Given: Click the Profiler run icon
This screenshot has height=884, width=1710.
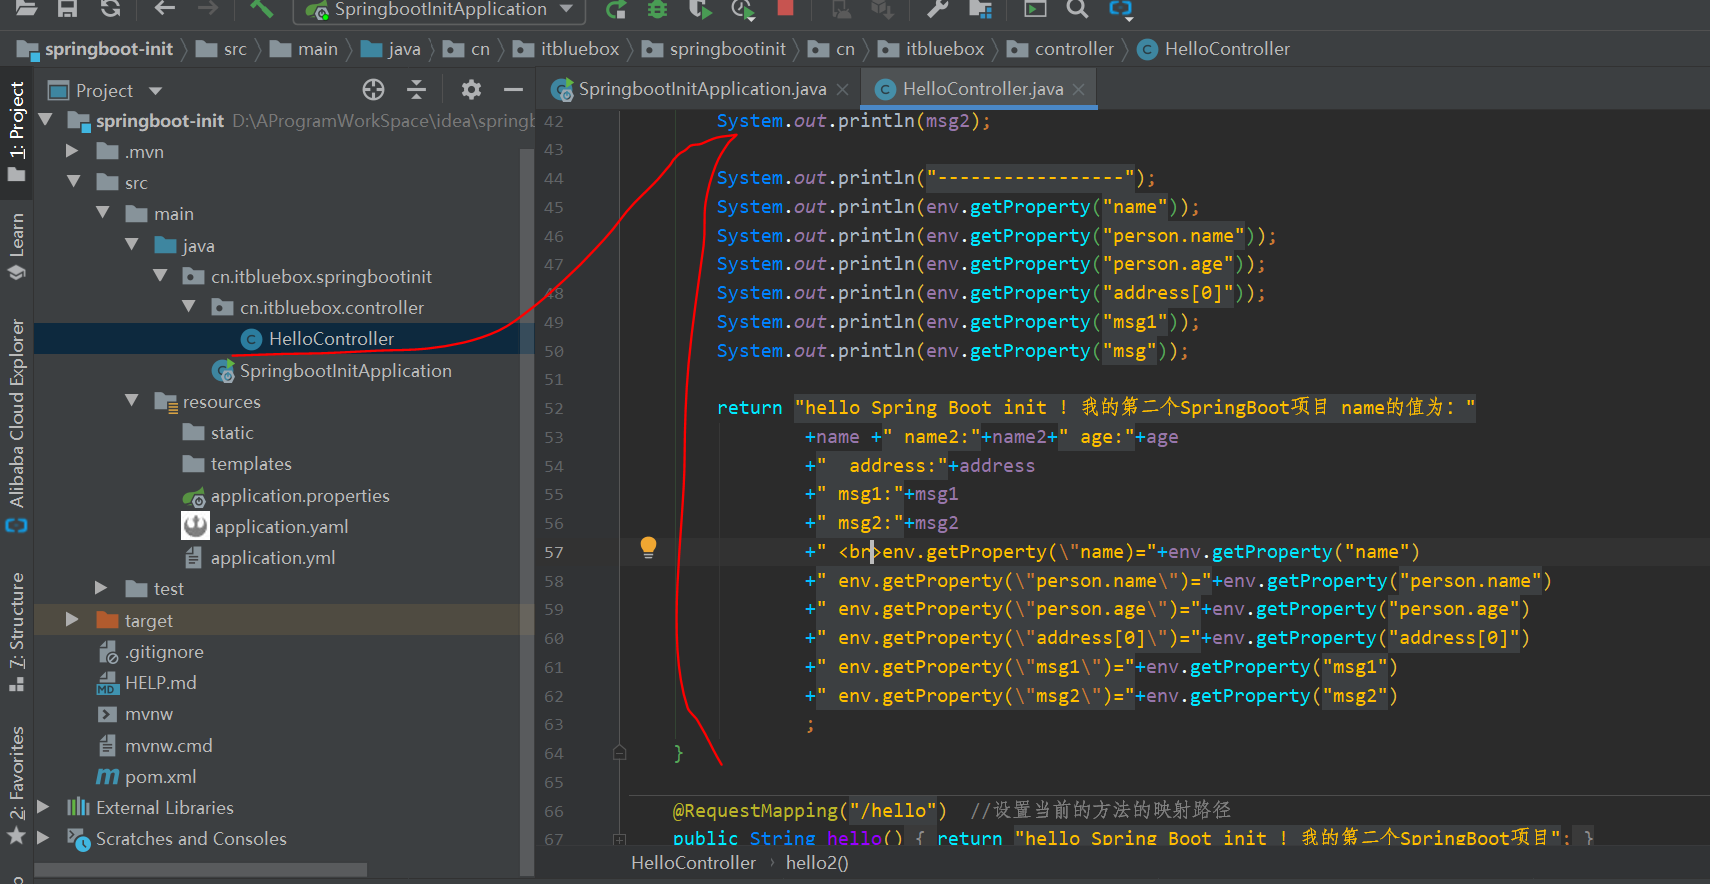Looking at the screenshot, I should [742, 9].
